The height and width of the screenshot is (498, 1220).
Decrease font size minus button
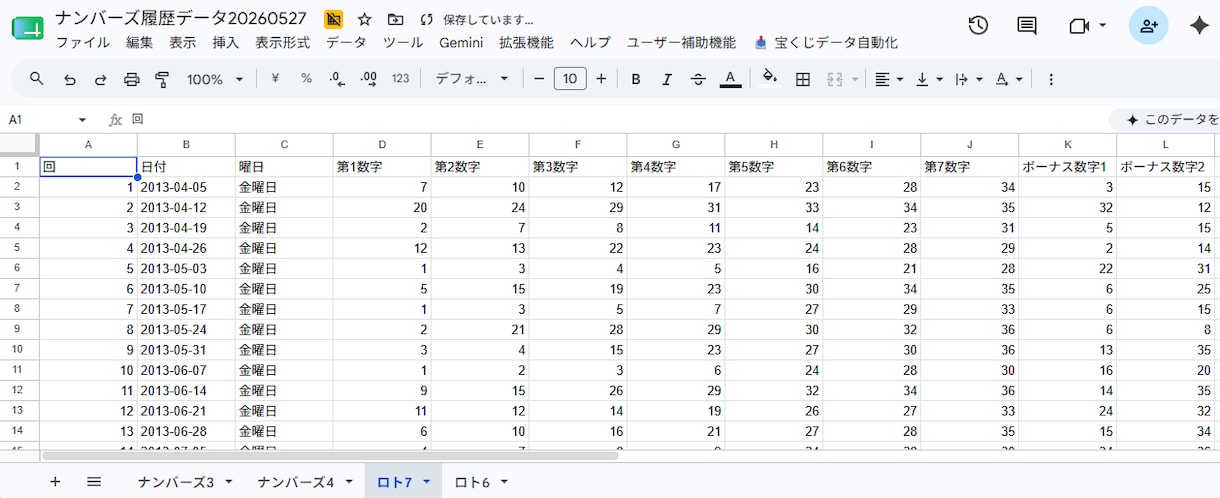click(x=539, y=79)
